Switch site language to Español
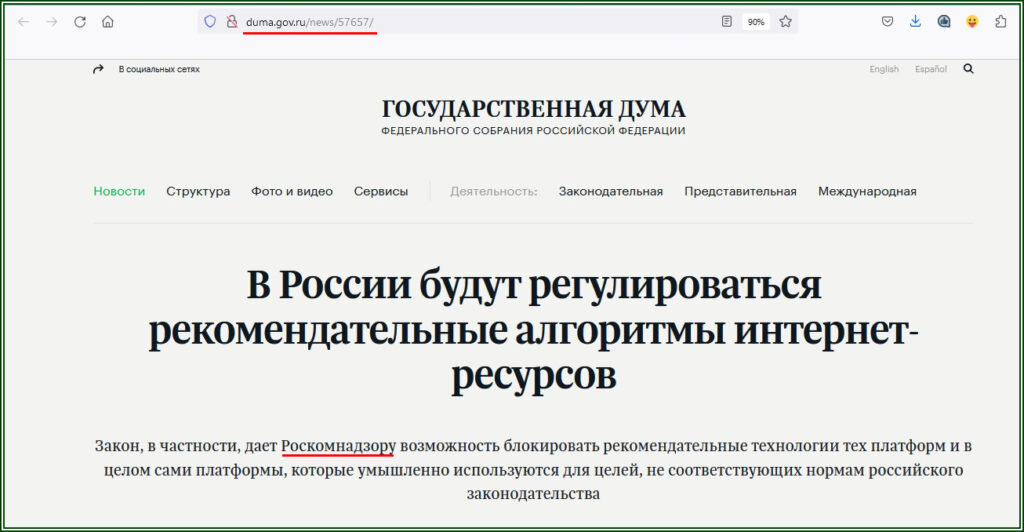The width and height of the screenshot is (1024, 532). [931, 69]
